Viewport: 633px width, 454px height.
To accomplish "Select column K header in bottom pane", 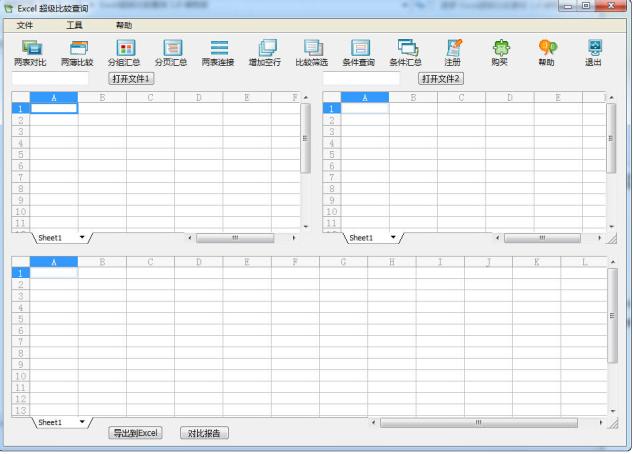I will [537, 262].
